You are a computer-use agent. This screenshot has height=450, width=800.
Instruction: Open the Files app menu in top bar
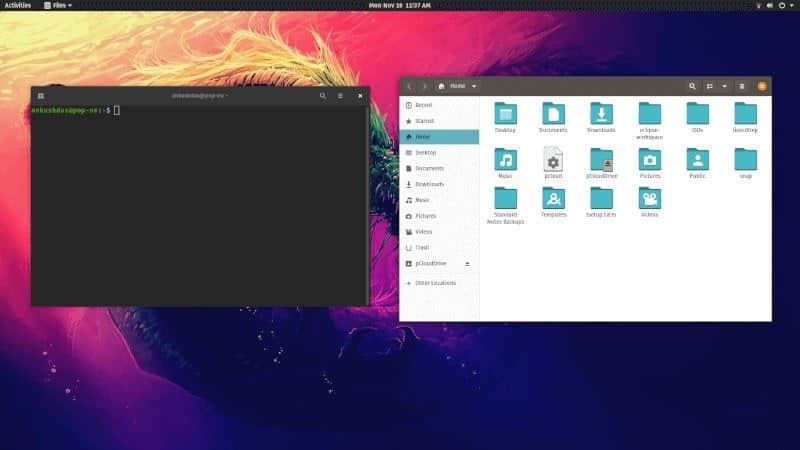click(x=58, y=5)
